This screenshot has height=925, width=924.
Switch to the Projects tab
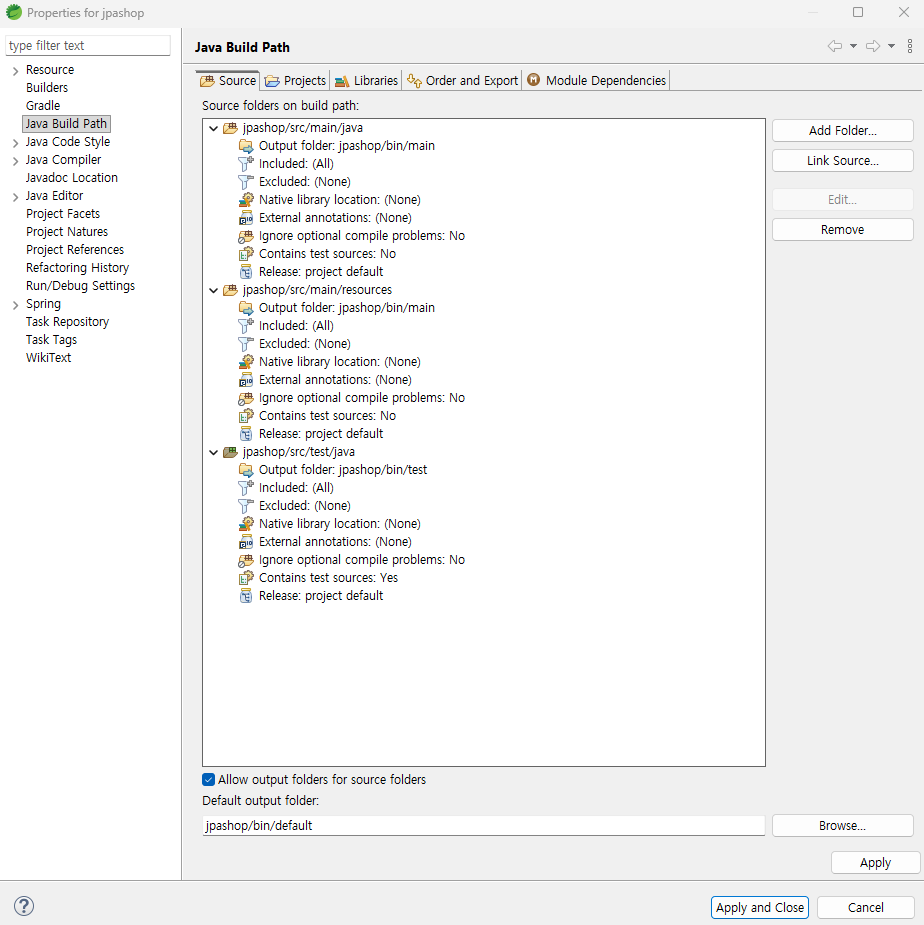295,80
